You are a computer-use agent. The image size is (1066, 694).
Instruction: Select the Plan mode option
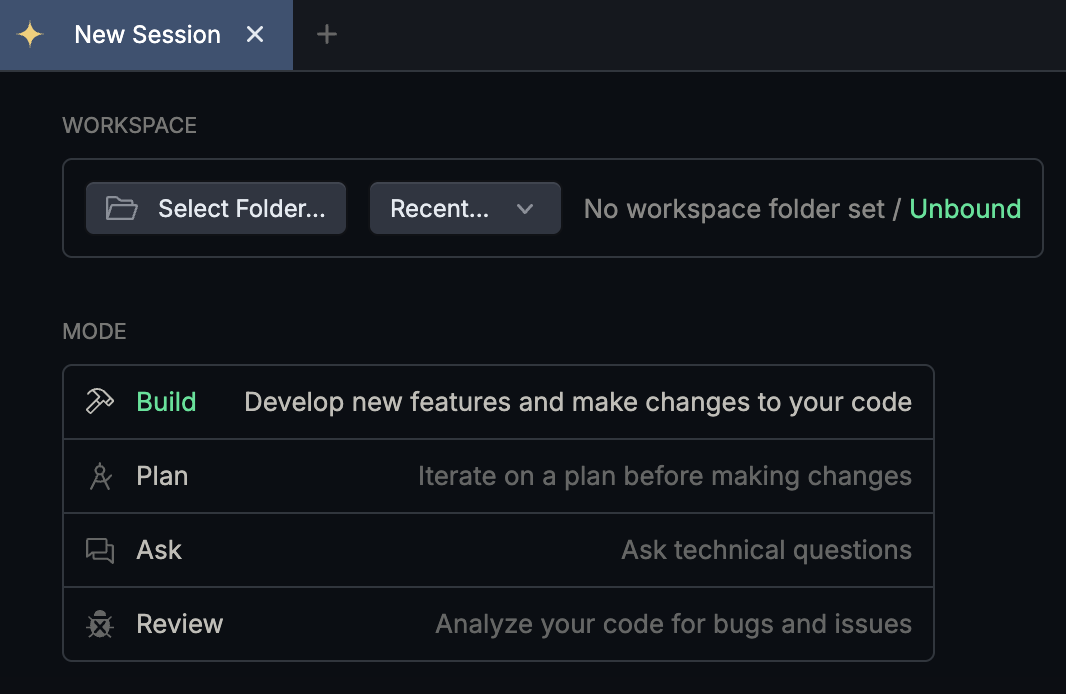click(162, 476)
